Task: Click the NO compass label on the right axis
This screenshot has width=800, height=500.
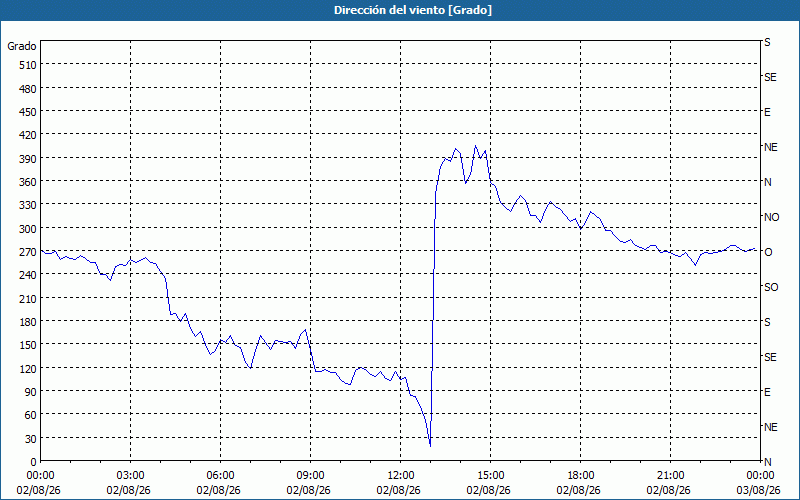Action: pos(772,217)
